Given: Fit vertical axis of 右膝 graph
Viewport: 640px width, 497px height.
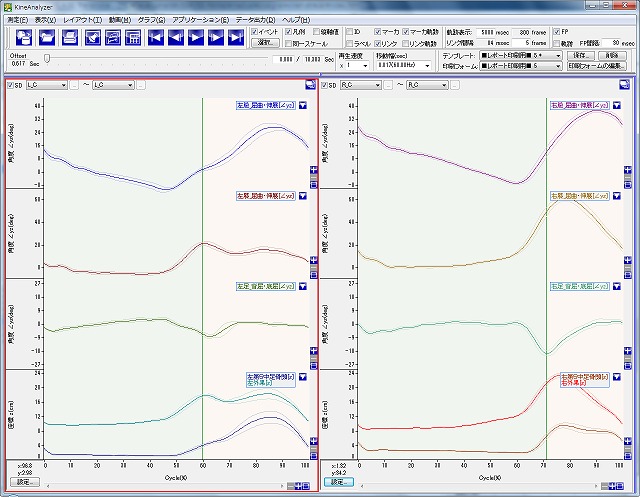Looking at the screenshot, I should 628,275.
